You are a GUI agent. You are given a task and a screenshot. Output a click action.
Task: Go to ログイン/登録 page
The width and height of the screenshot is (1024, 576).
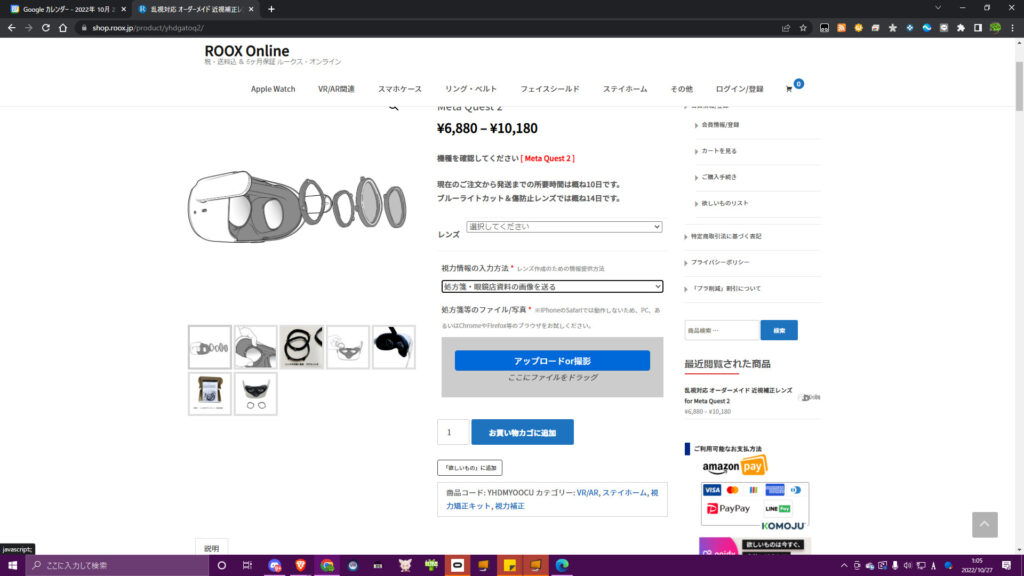coord(739,89)
